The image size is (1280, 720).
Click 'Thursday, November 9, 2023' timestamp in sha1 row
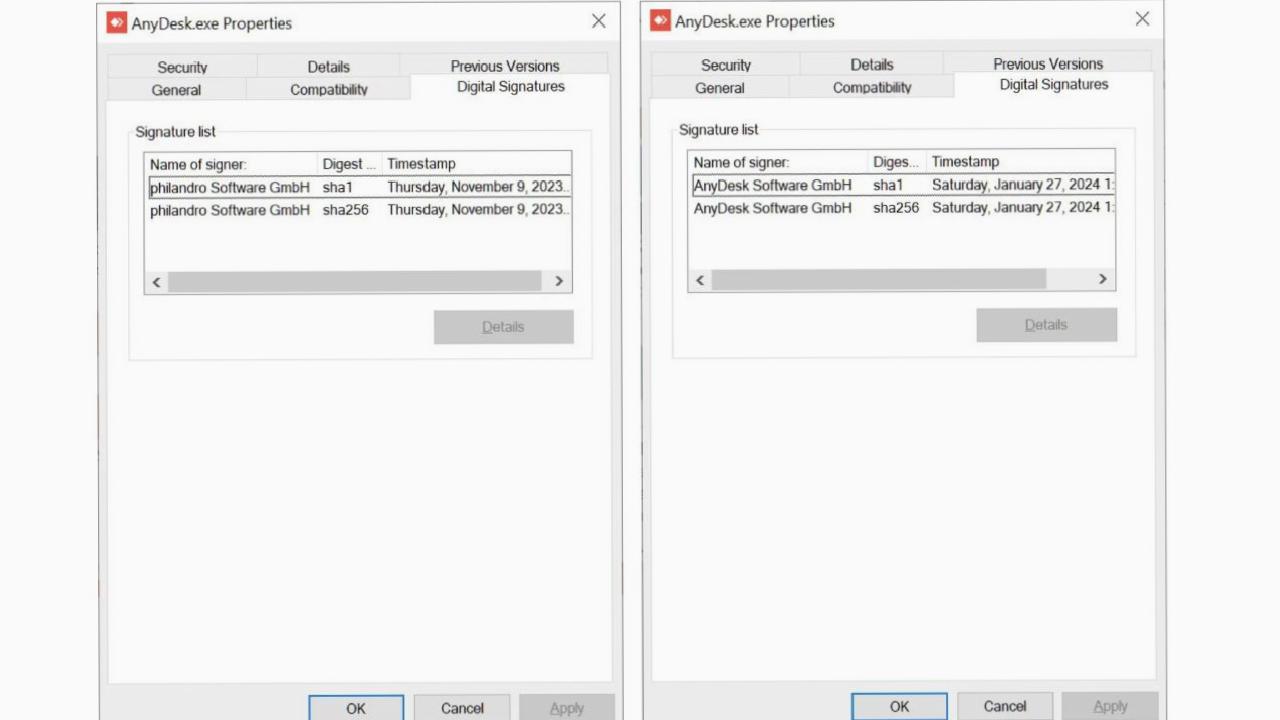pyautogui.click(x=478, y=187)
